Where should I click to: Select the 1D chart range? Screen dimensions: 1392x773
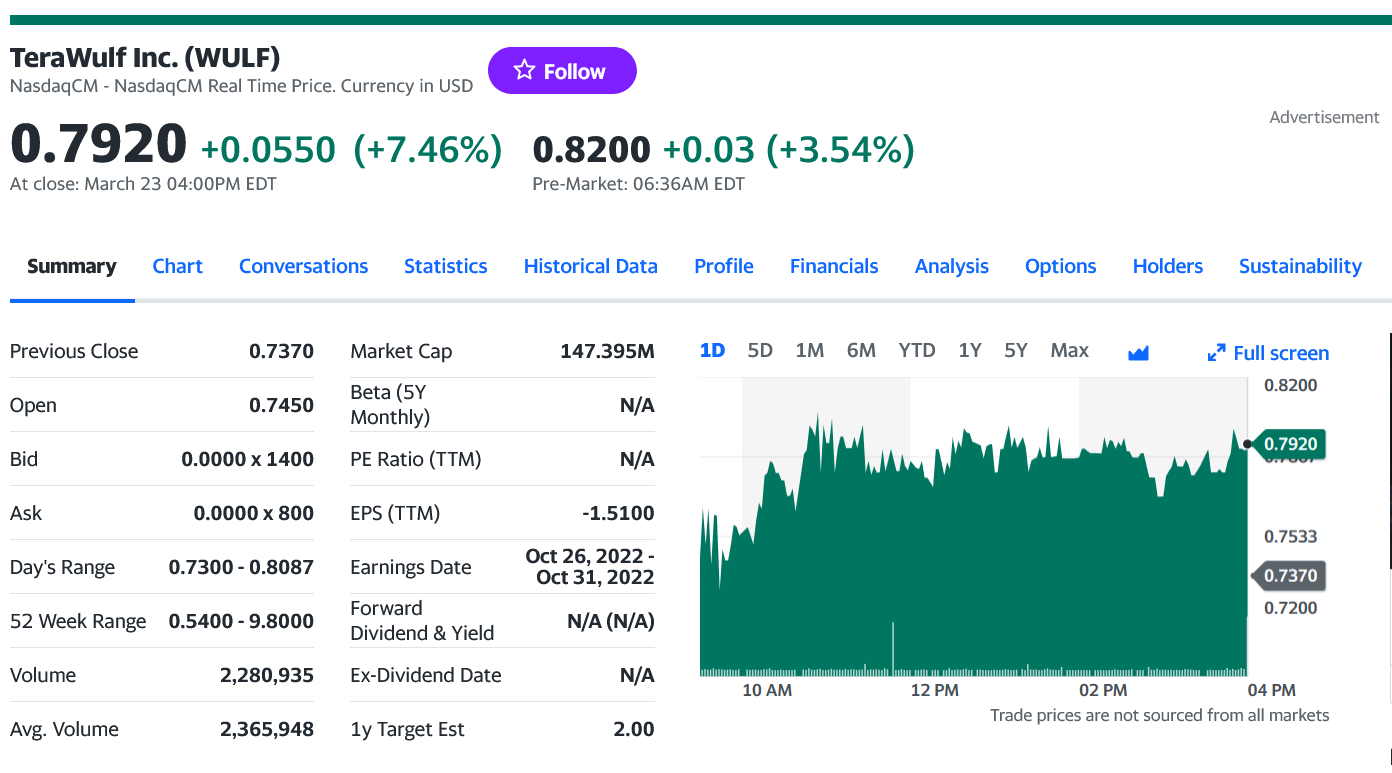(712, 350)
